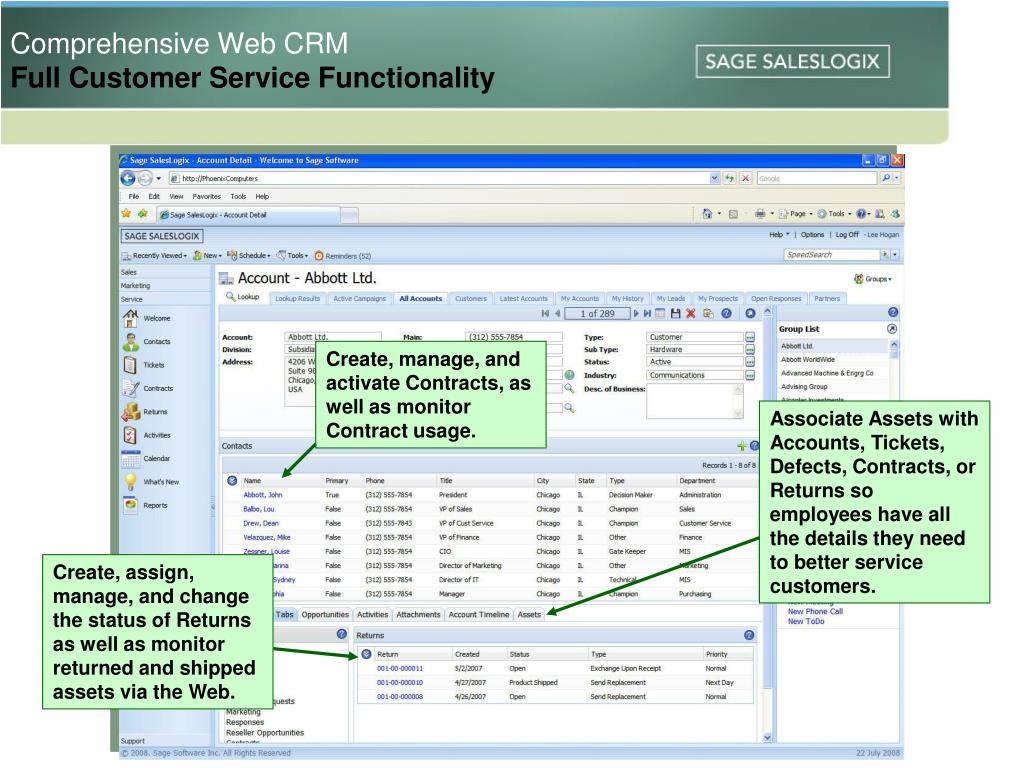1024x768 pixels.
Task: Select Abbott WorldWide in Group List
Action: (808, 360)
